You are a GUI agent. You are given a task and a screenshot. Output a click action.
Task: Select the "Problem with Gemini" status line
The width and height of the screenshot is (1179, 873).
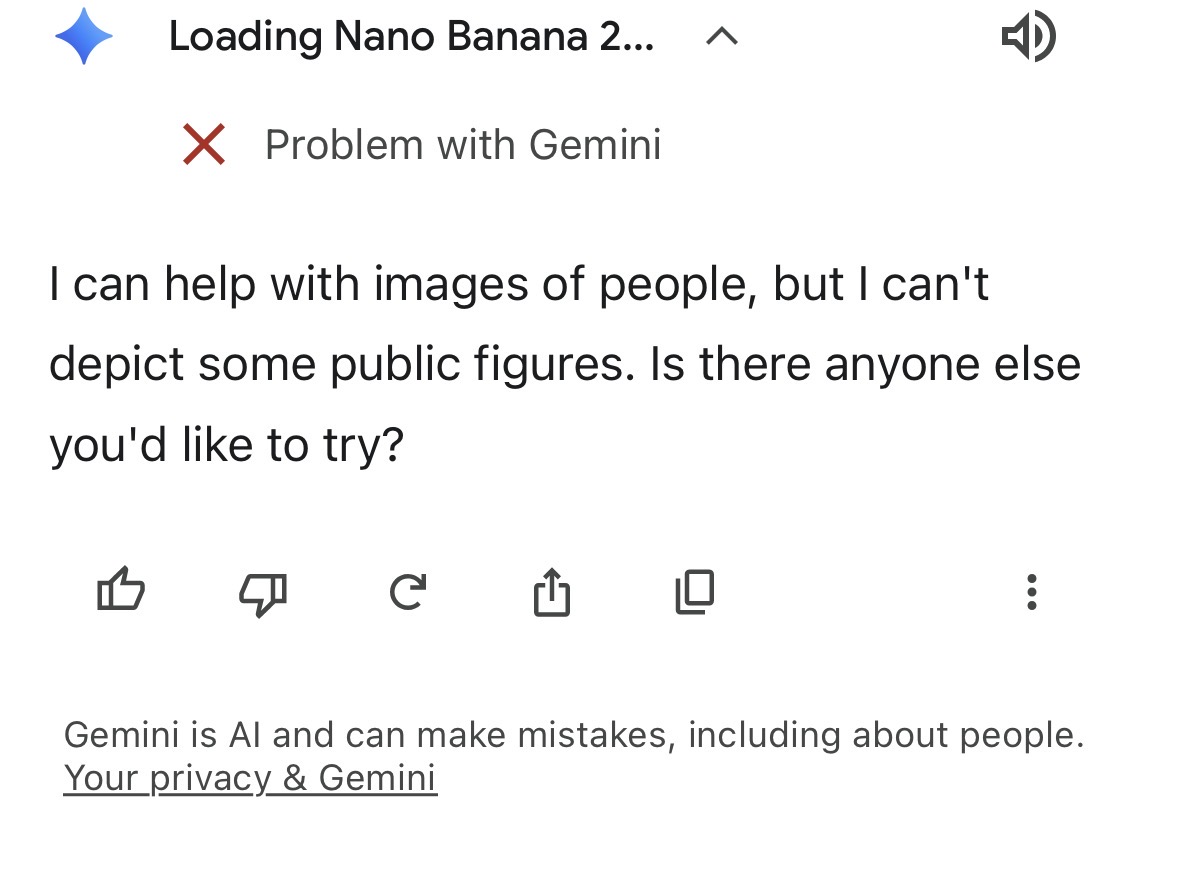point(463,145)
